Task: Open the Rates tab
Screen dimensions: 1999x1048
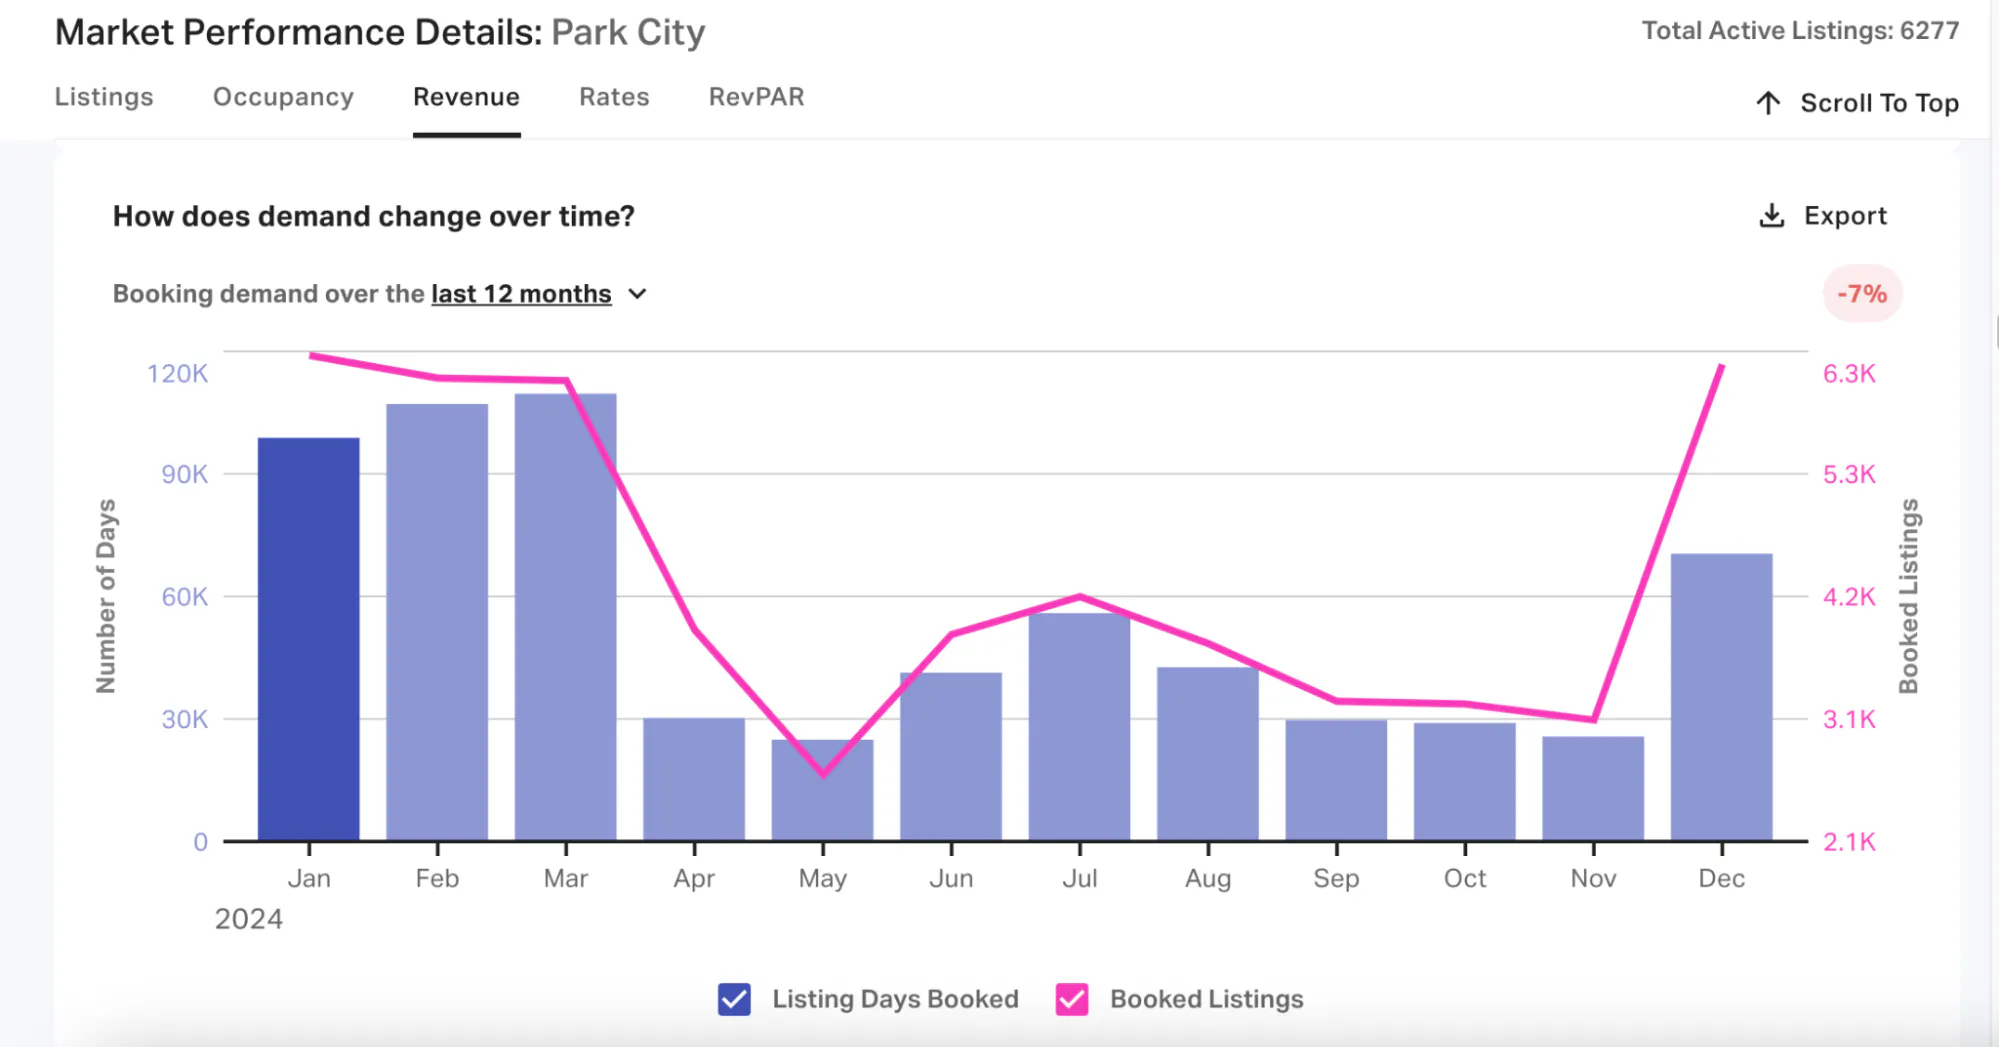Action: [x=614, y=97]
